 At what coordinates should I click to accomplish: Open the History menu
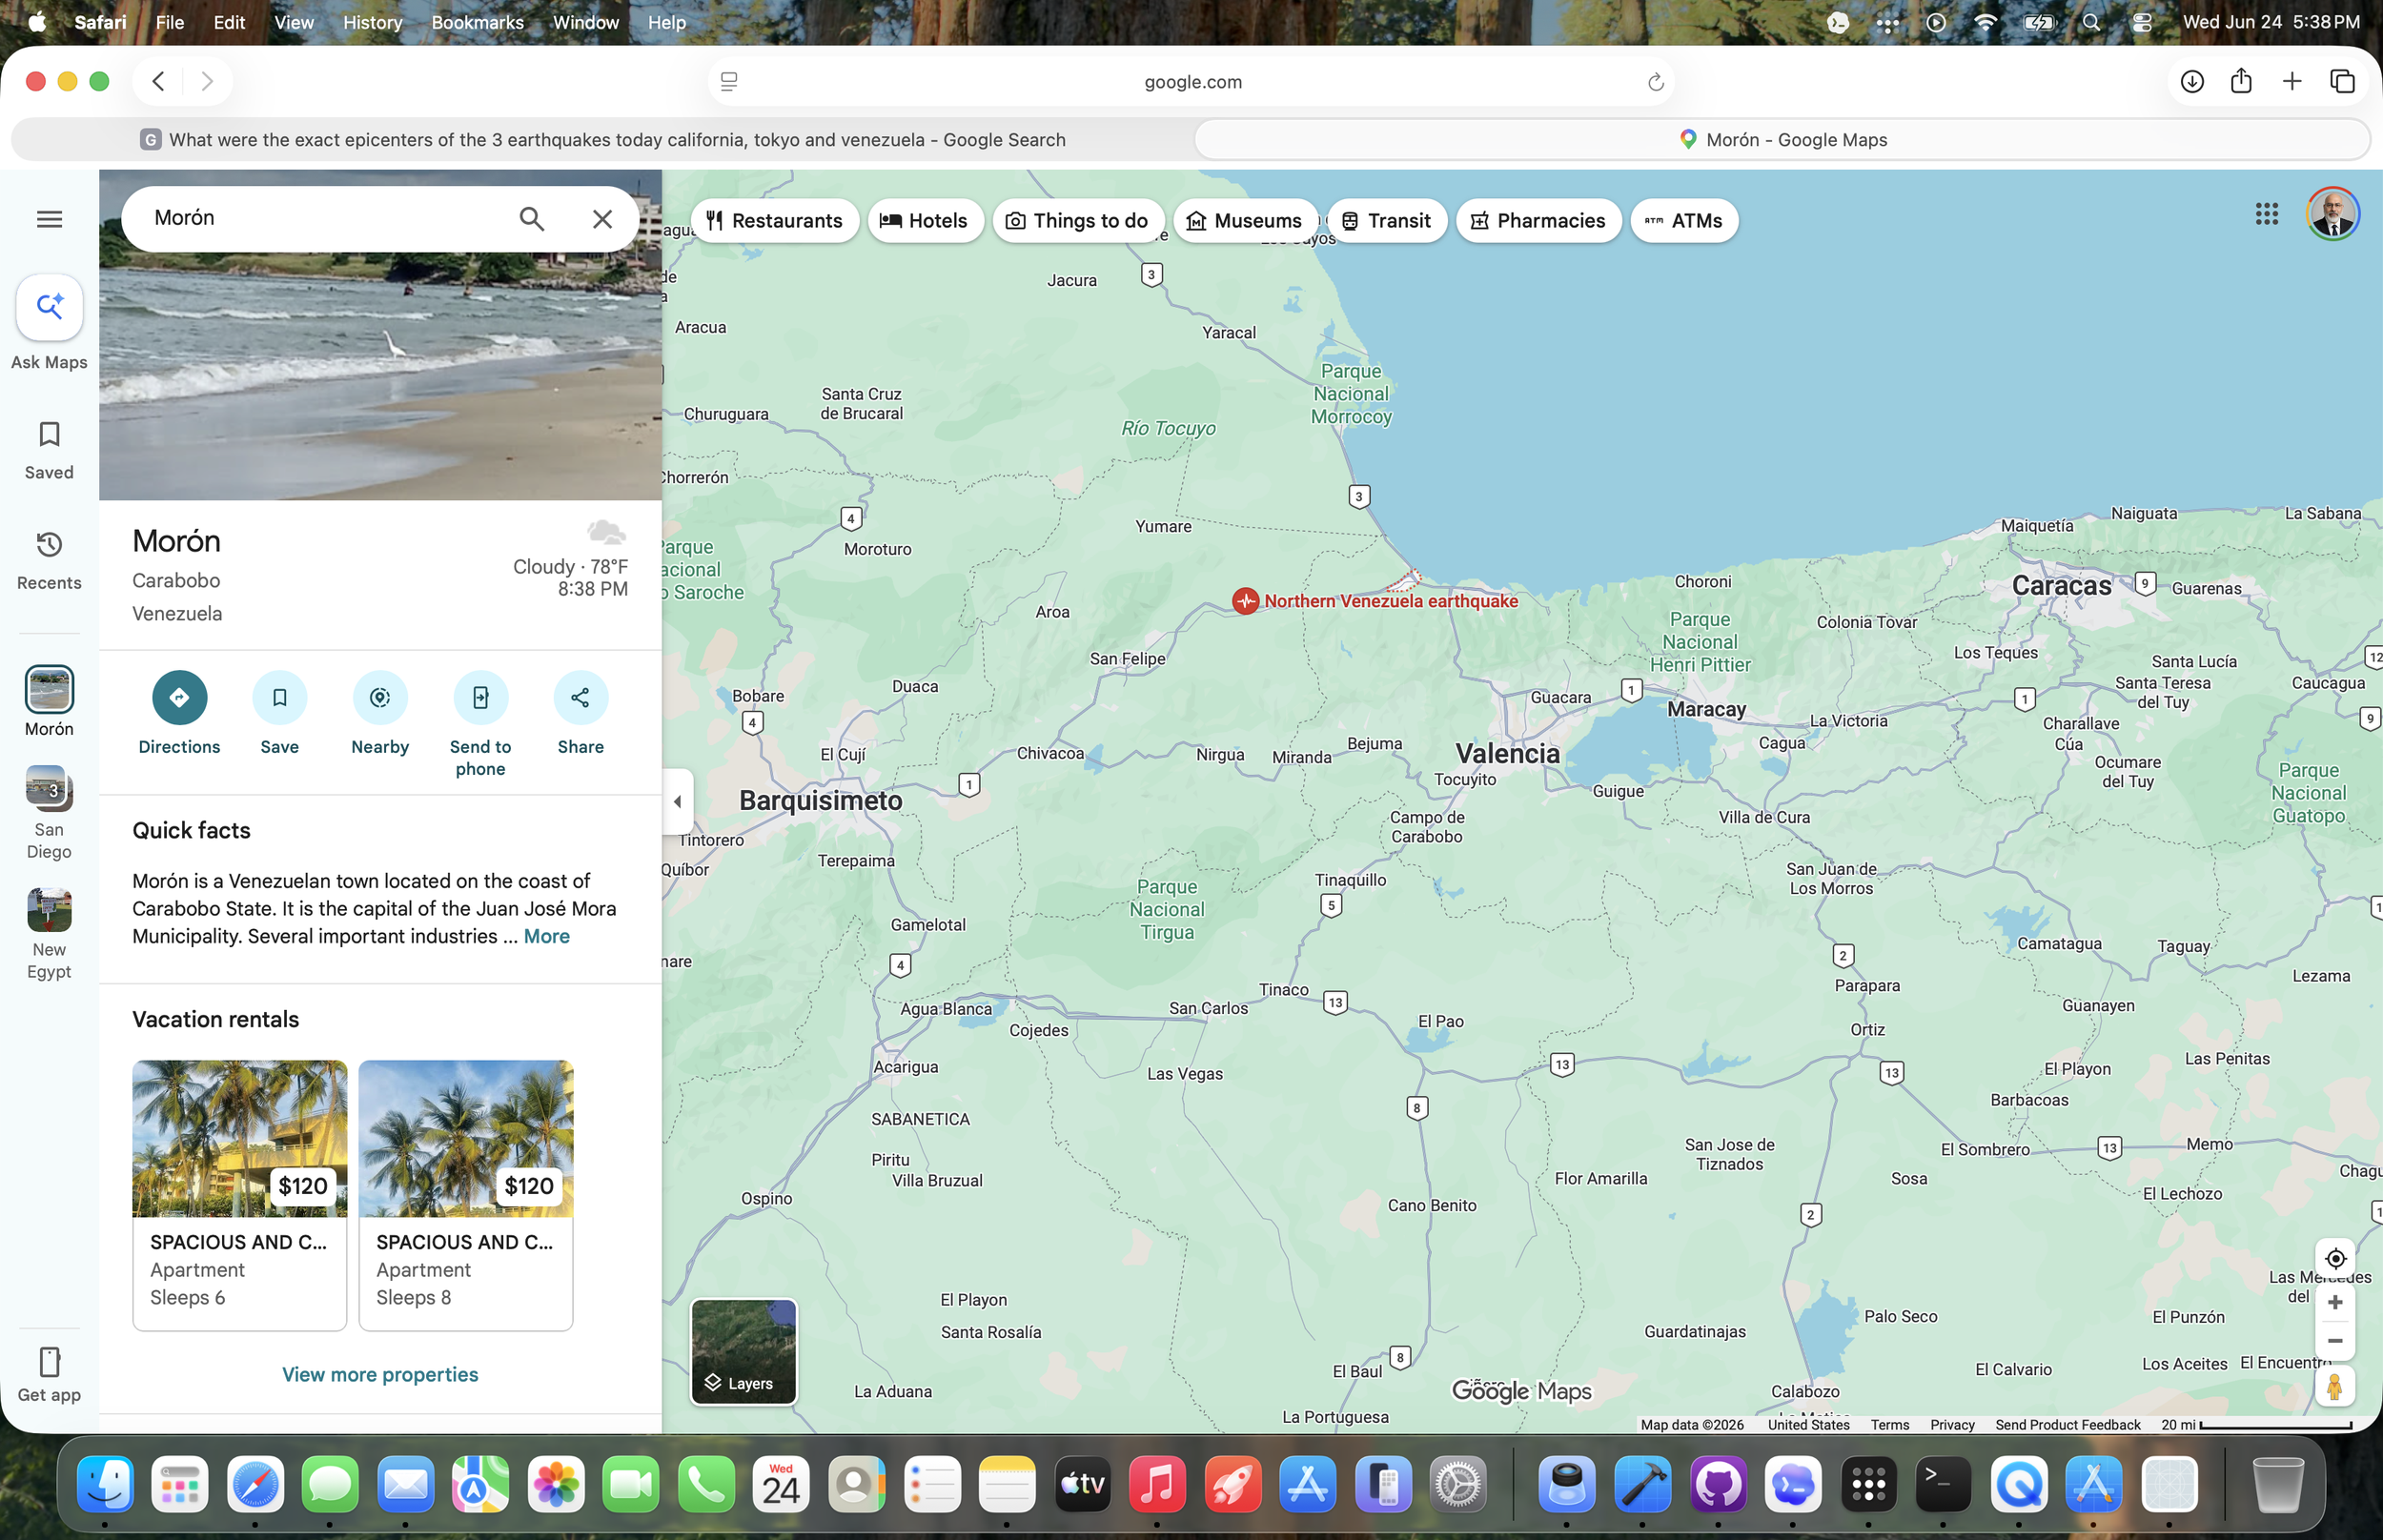(x=372, y=22)
